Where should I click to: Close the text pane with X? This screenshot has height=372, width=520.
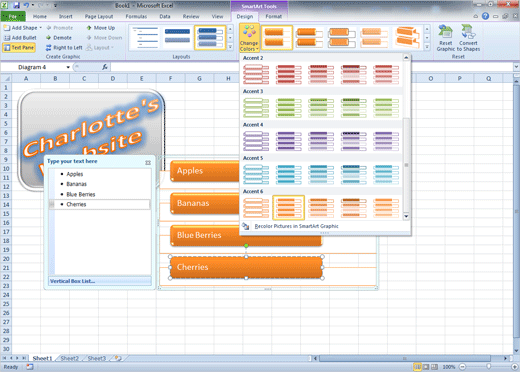pos(148,162)
